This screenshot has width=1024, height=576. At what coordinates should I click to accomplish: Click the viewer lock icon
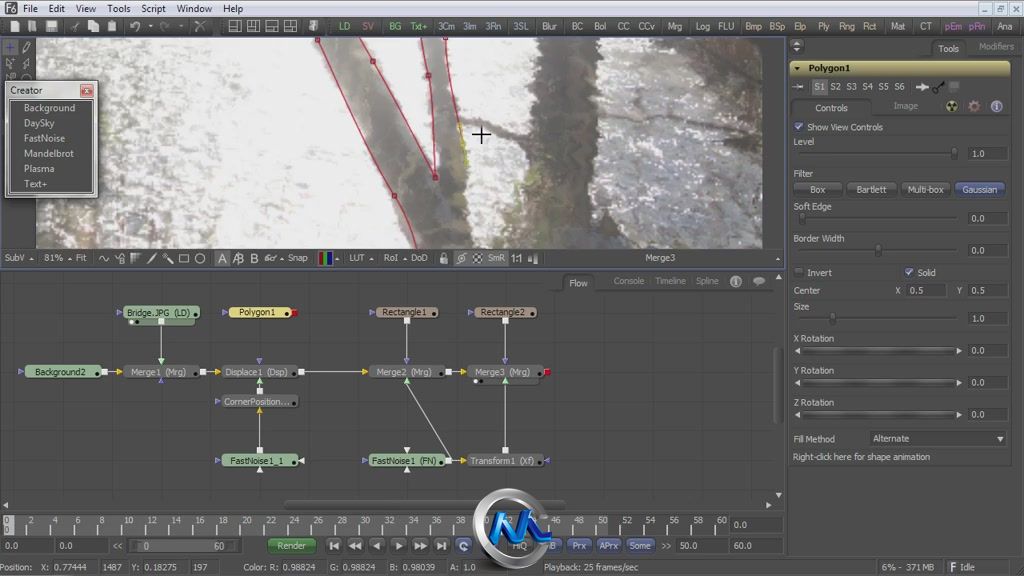coord(443,259)
